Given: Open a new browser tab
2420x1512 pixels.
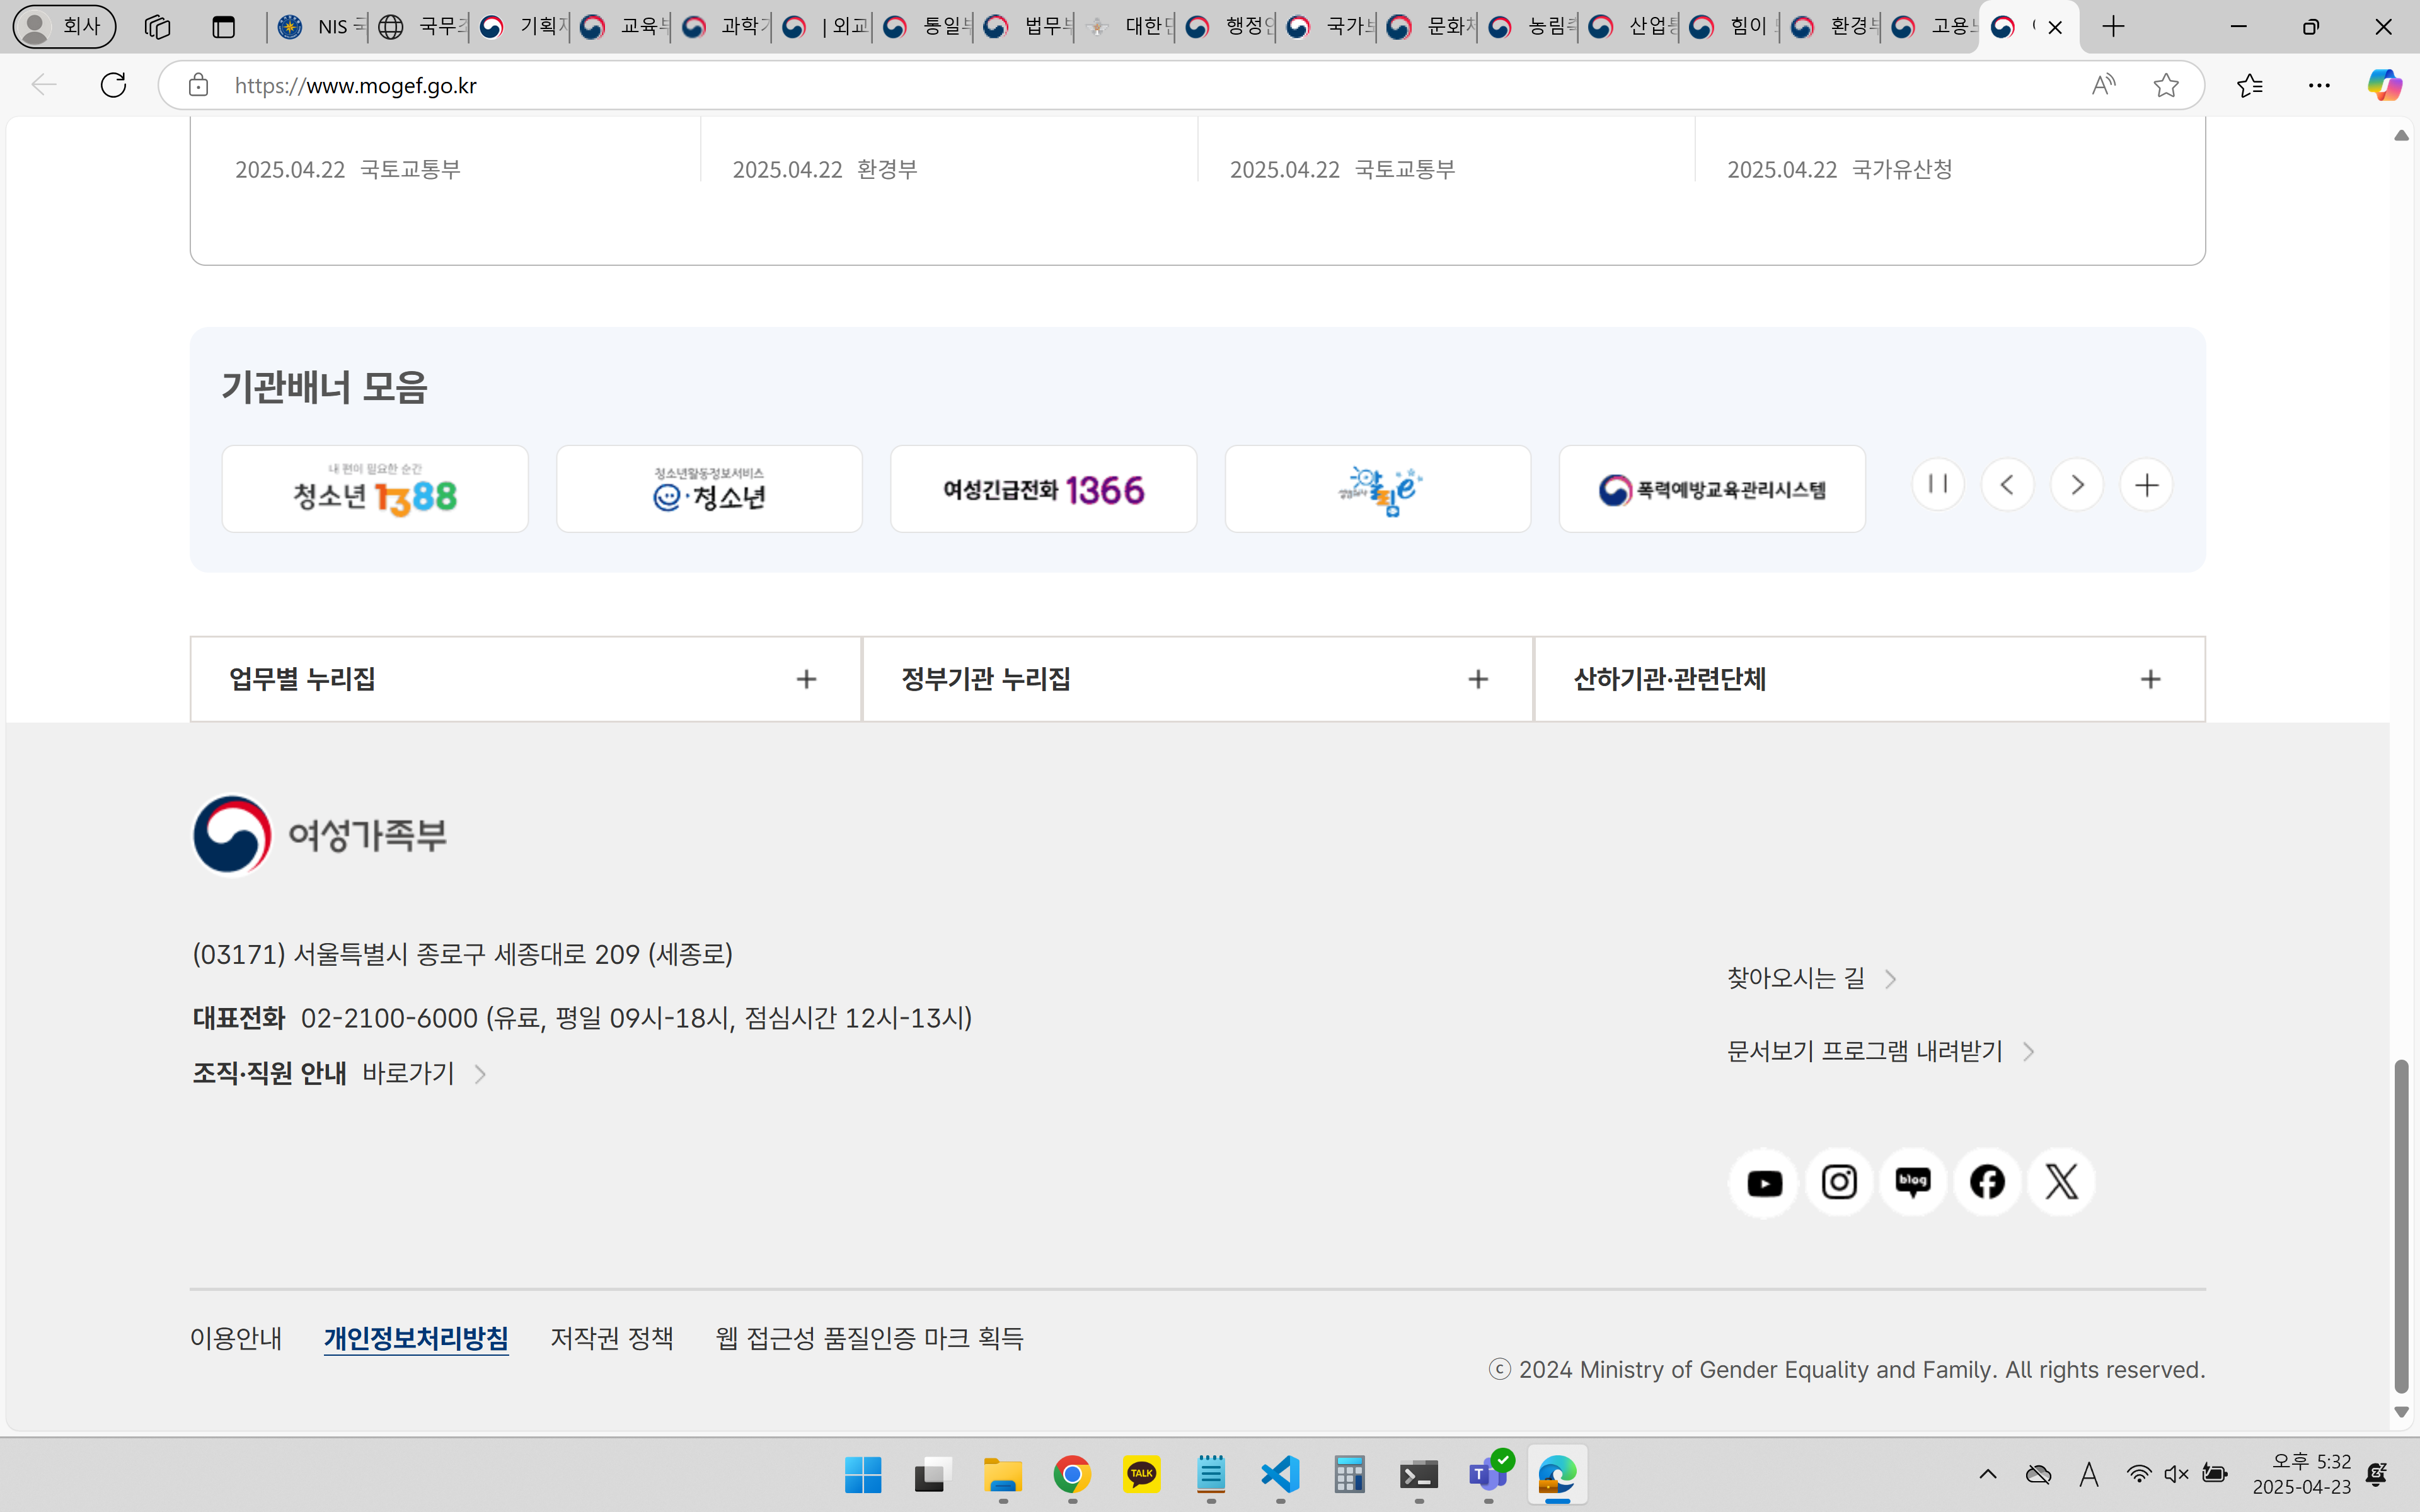Looking at the screenshot, I should (2113, 27).
